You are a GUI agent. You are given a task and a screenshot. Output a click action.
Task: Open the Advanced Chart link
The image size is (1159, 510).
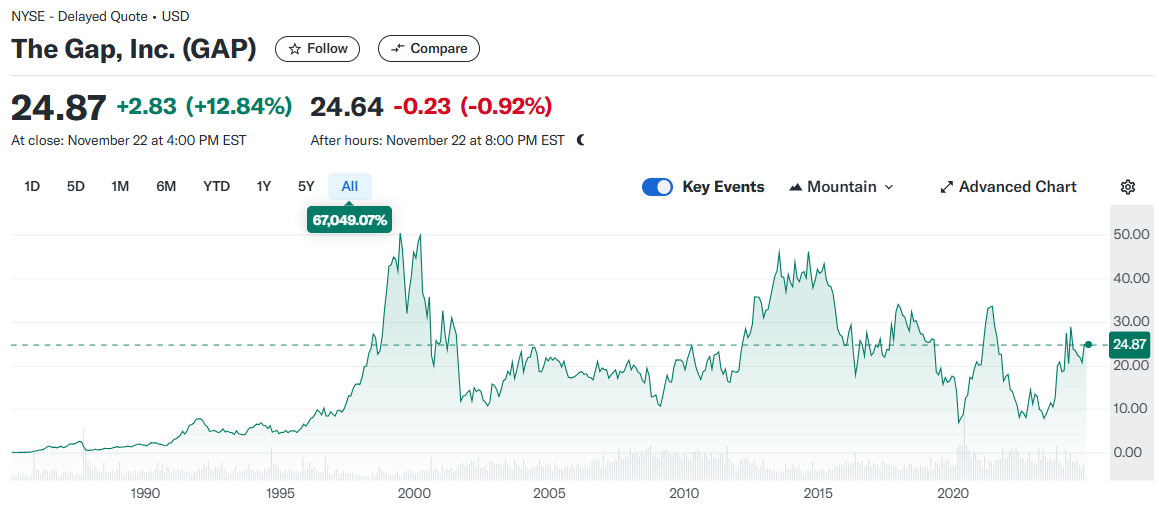point(1008,187)
